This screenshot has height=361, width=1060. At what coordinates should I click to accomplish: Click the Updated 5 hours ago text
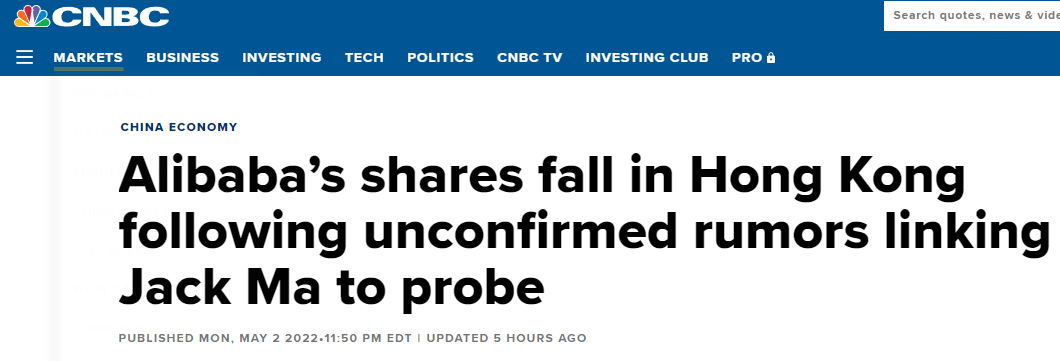coord(506,337)
